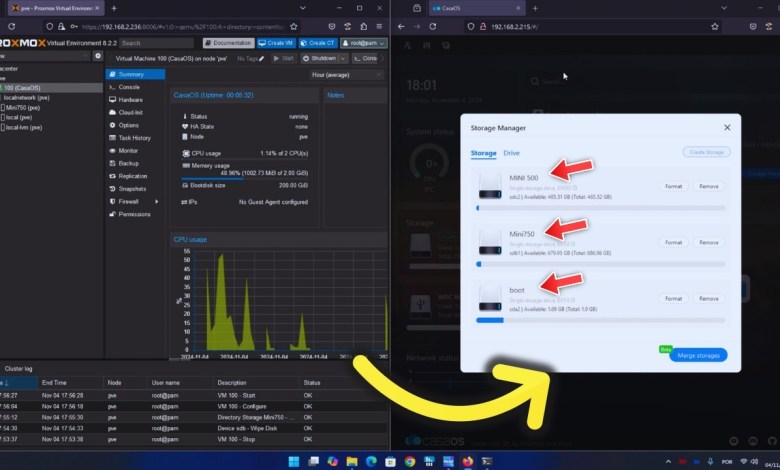Select Mini750 (pve) storage in the tree
Image resolution: width=780 pixels, height=470 pixels.
point(22,108)
